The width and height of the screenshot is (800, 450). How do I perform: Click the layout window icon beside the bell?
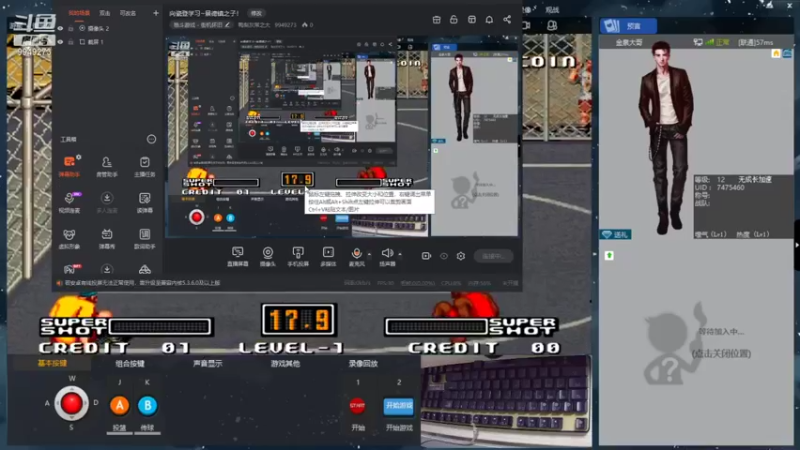(471, 19)
